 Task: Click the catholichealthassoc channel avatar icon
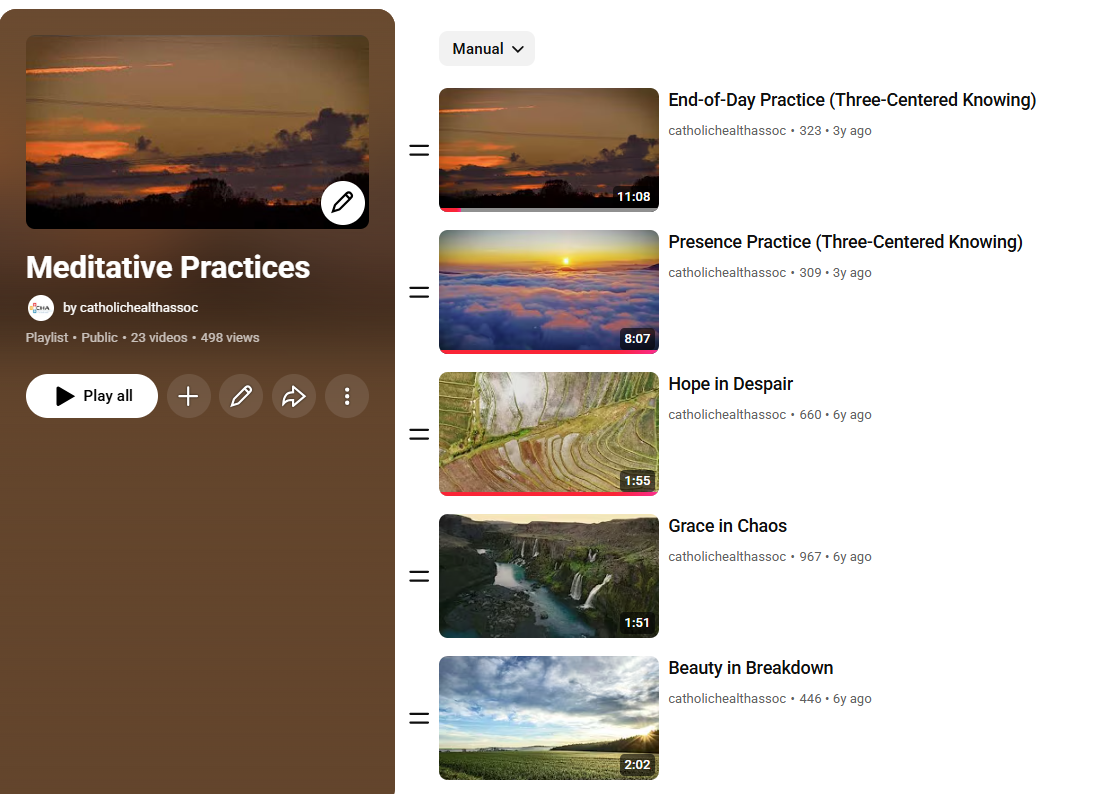pos(40,308)
